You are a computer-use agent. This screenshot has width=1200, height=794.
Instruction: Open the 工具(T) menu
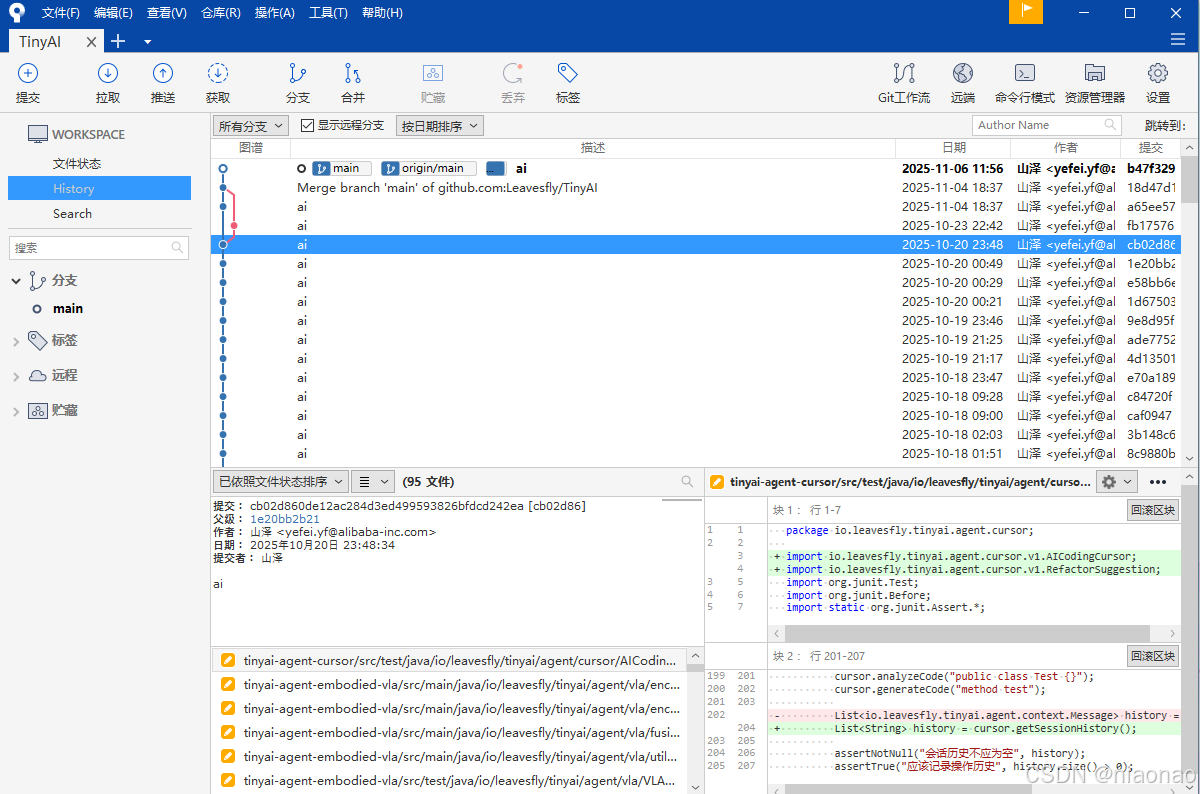(x=328, y=13)
